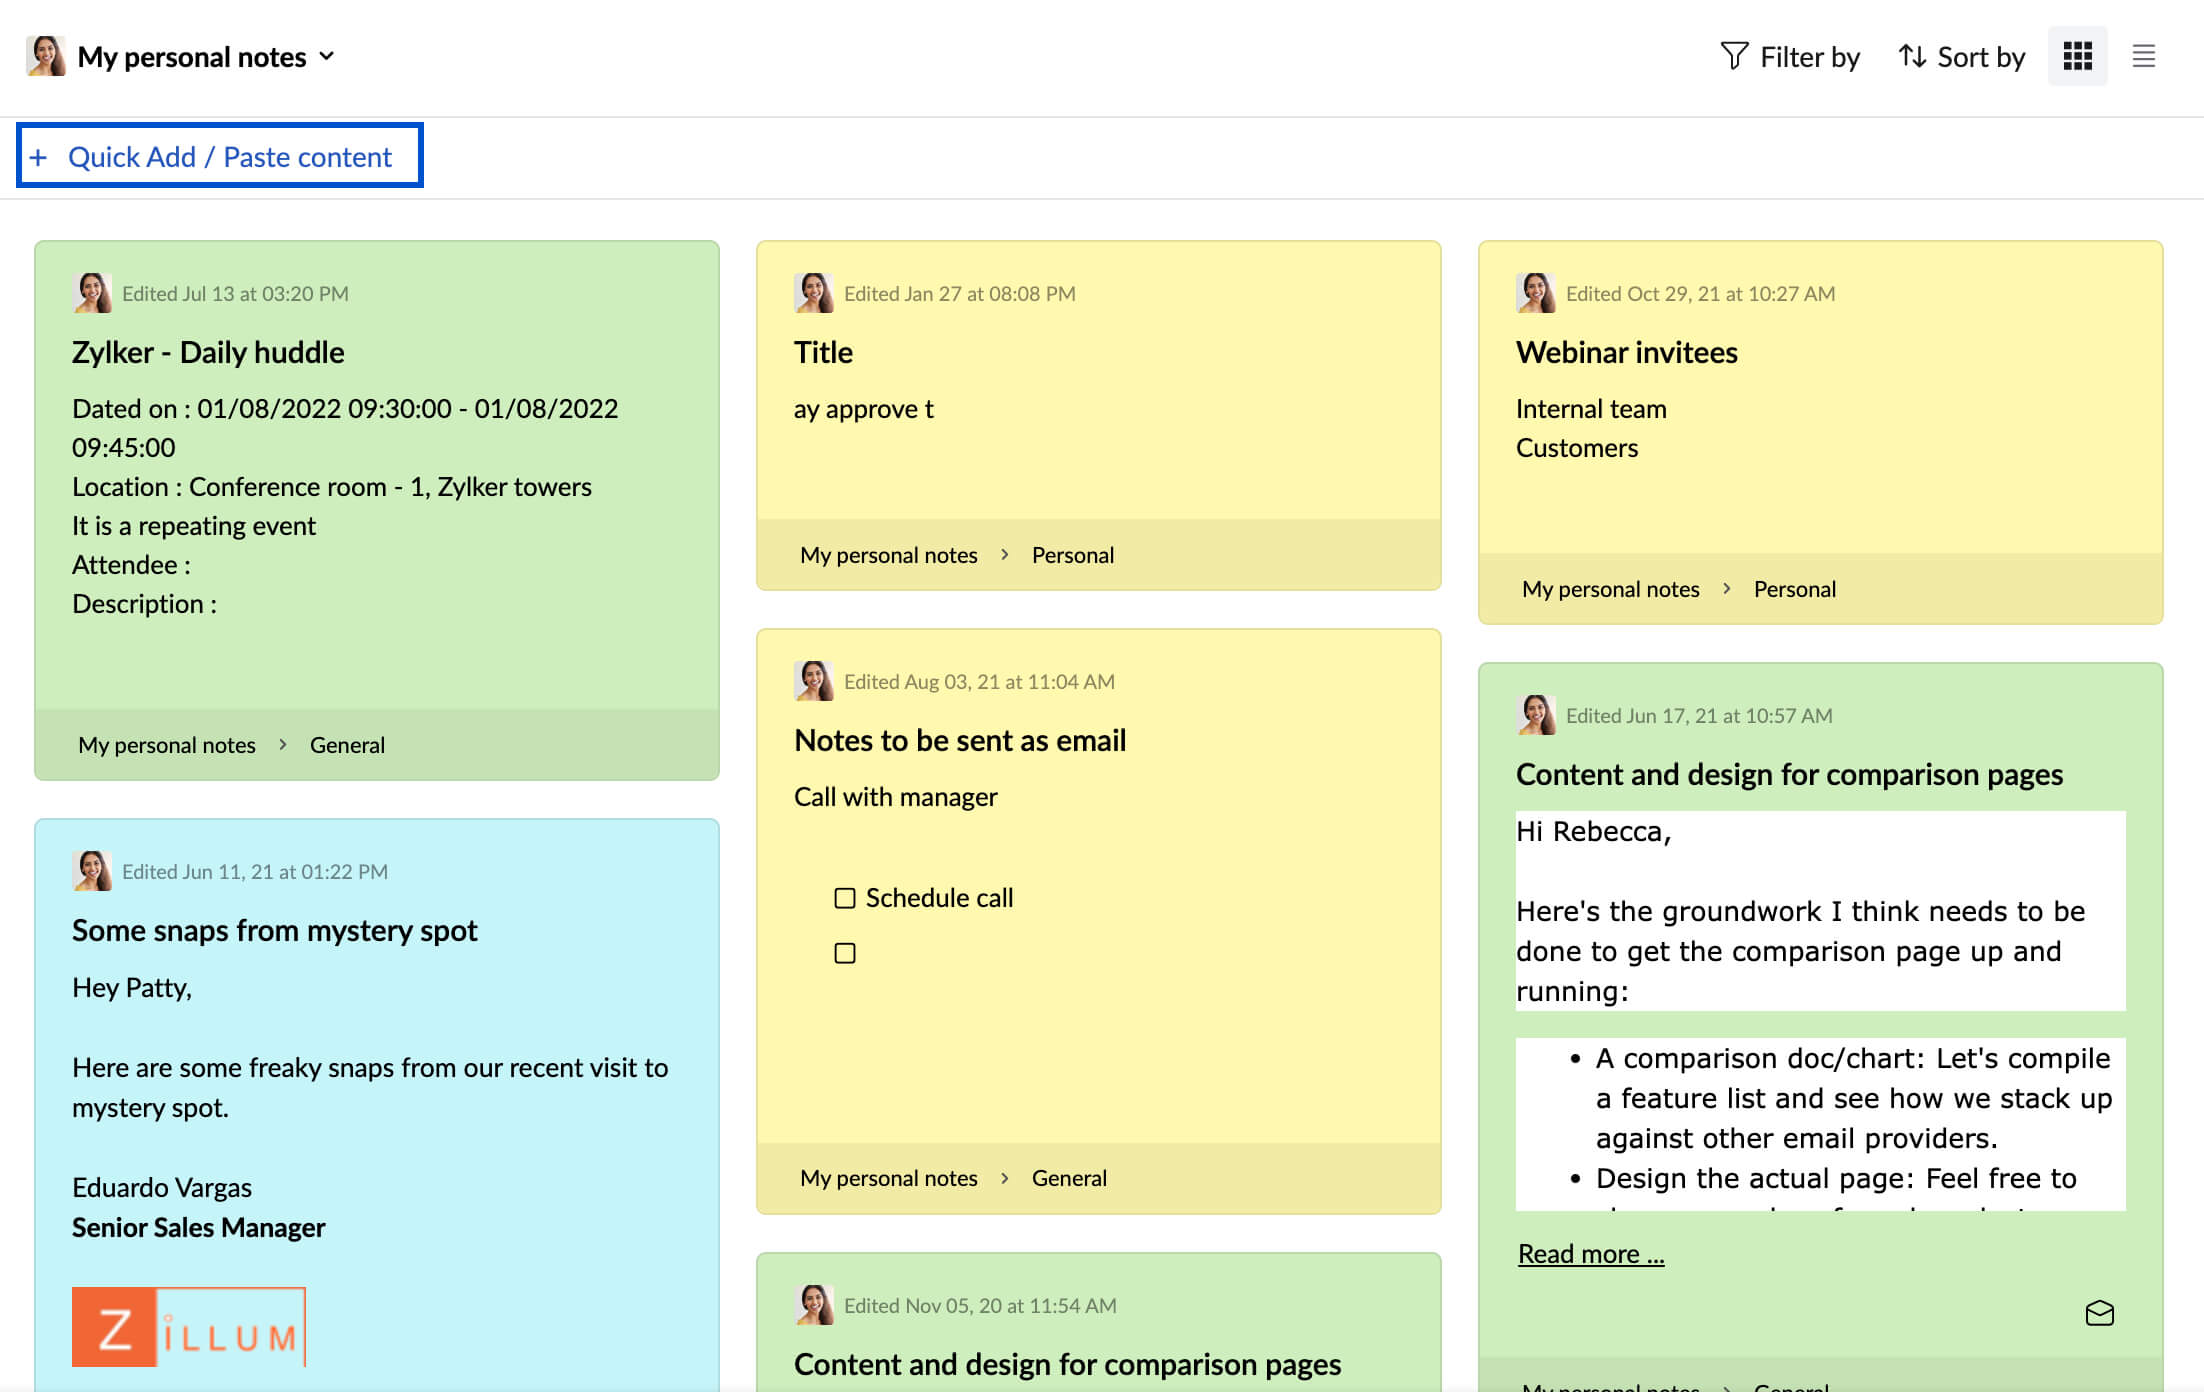
Task: Open the Sort by arrows icon
Action: [1912, 56]
